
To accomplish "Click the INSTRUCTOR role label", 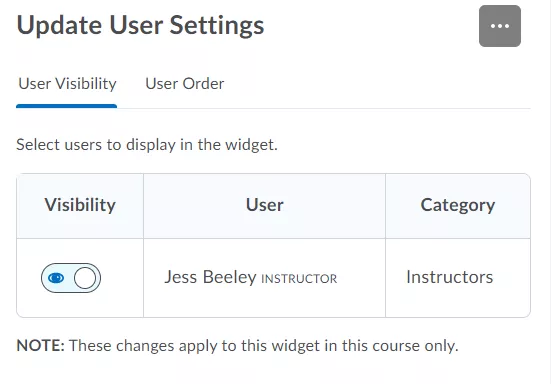I will (x=299, y=279).
